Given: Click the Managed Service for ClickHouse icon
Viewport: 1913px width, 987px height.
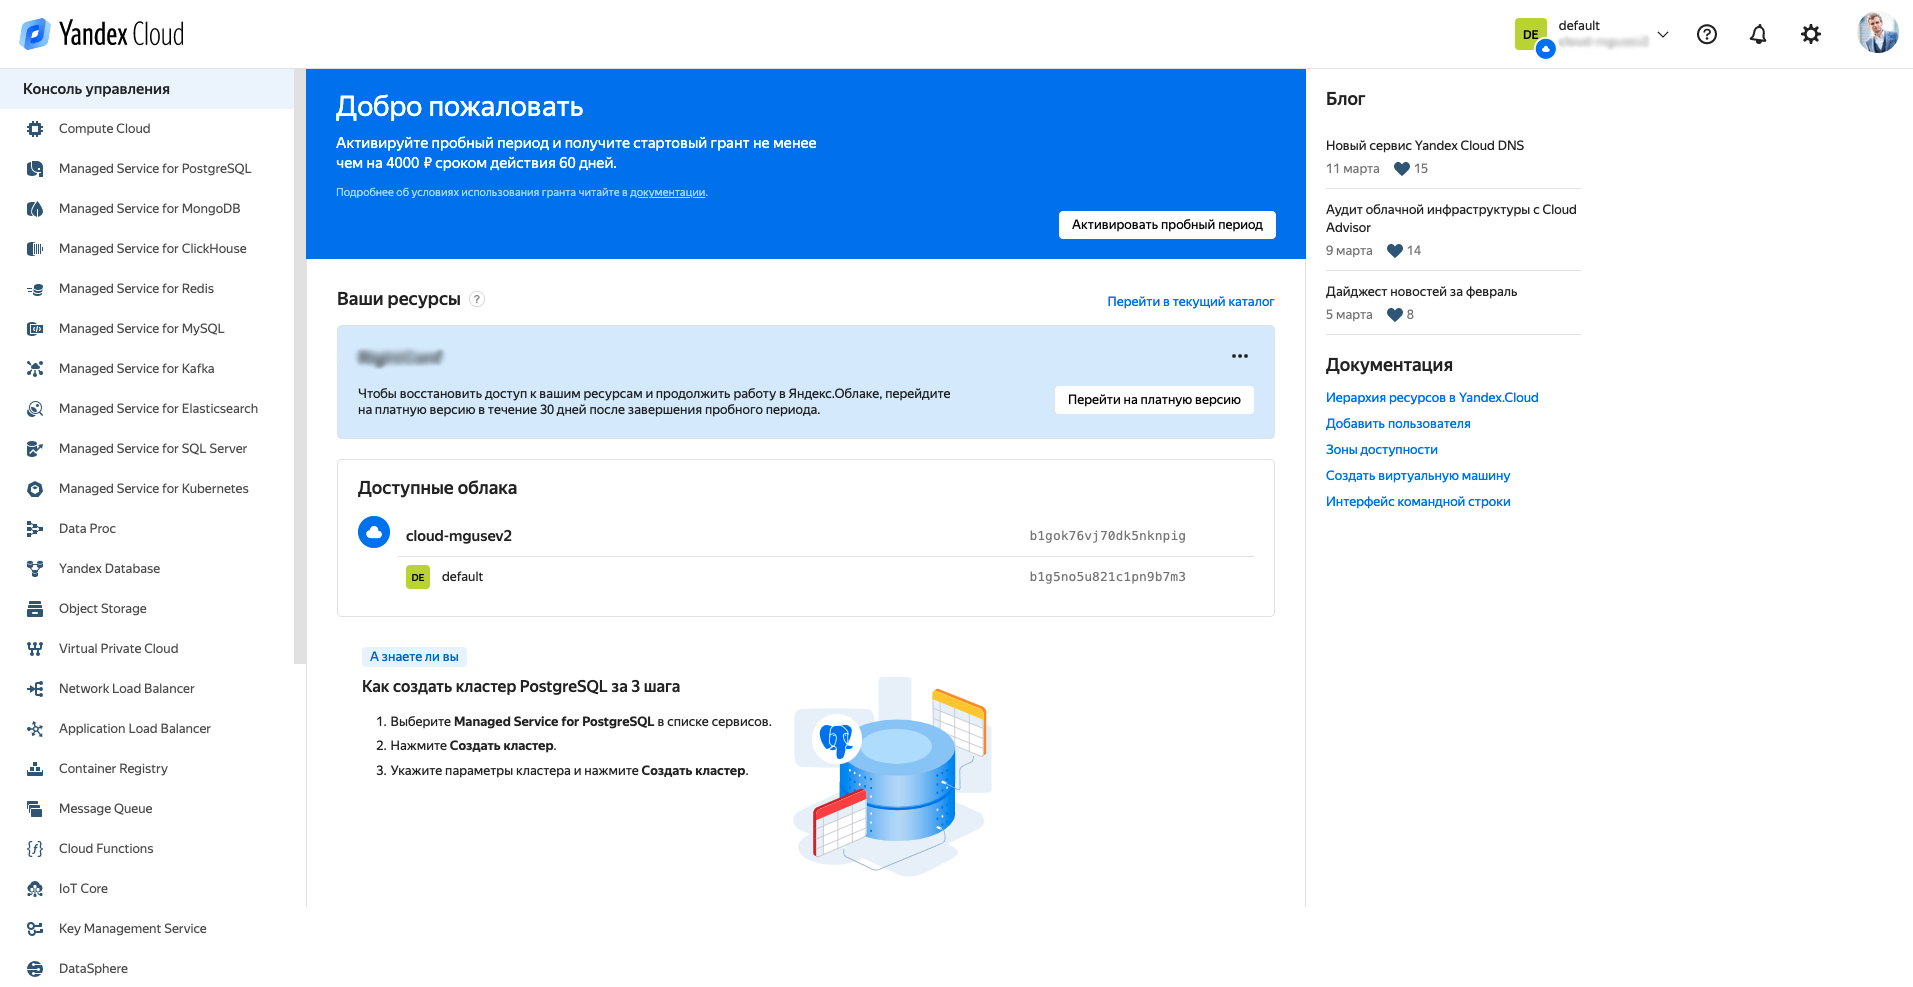Looking at the screenshot, I should pos(35,249).
